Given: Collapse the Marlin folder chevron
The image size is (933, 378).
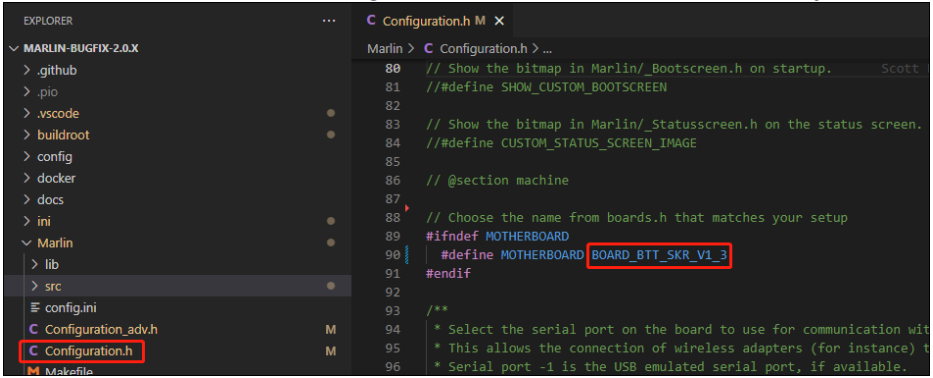Looking at the screenshot, I should pos(26,243).
